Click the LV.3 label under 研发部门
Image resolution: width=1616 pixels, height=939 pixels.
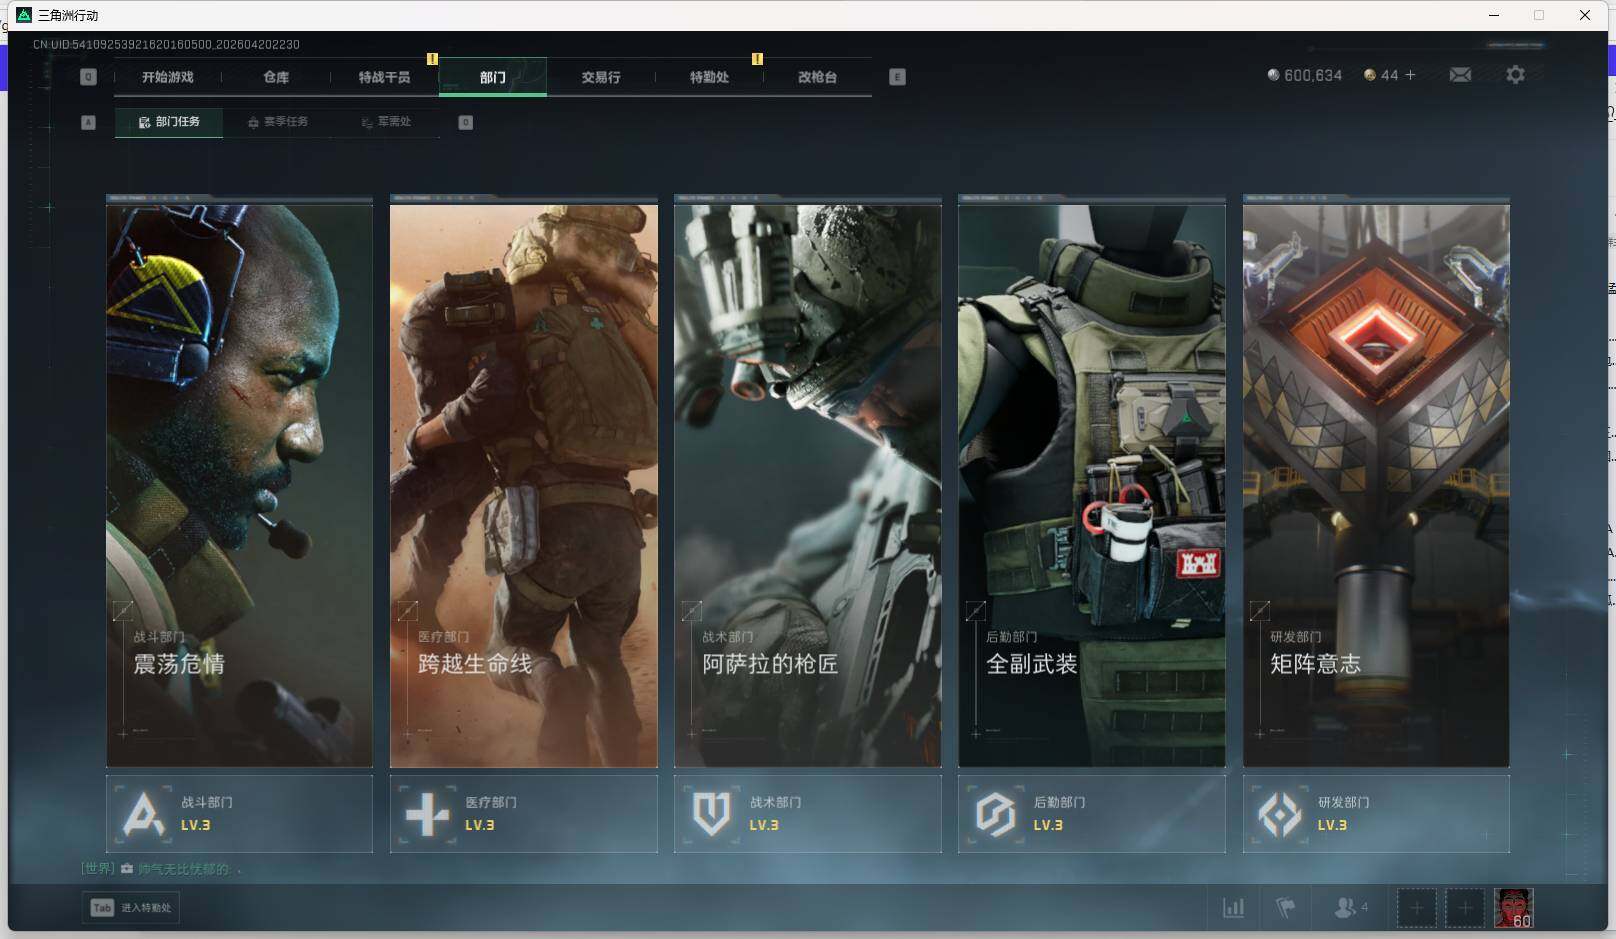(x=1332, y=826)
